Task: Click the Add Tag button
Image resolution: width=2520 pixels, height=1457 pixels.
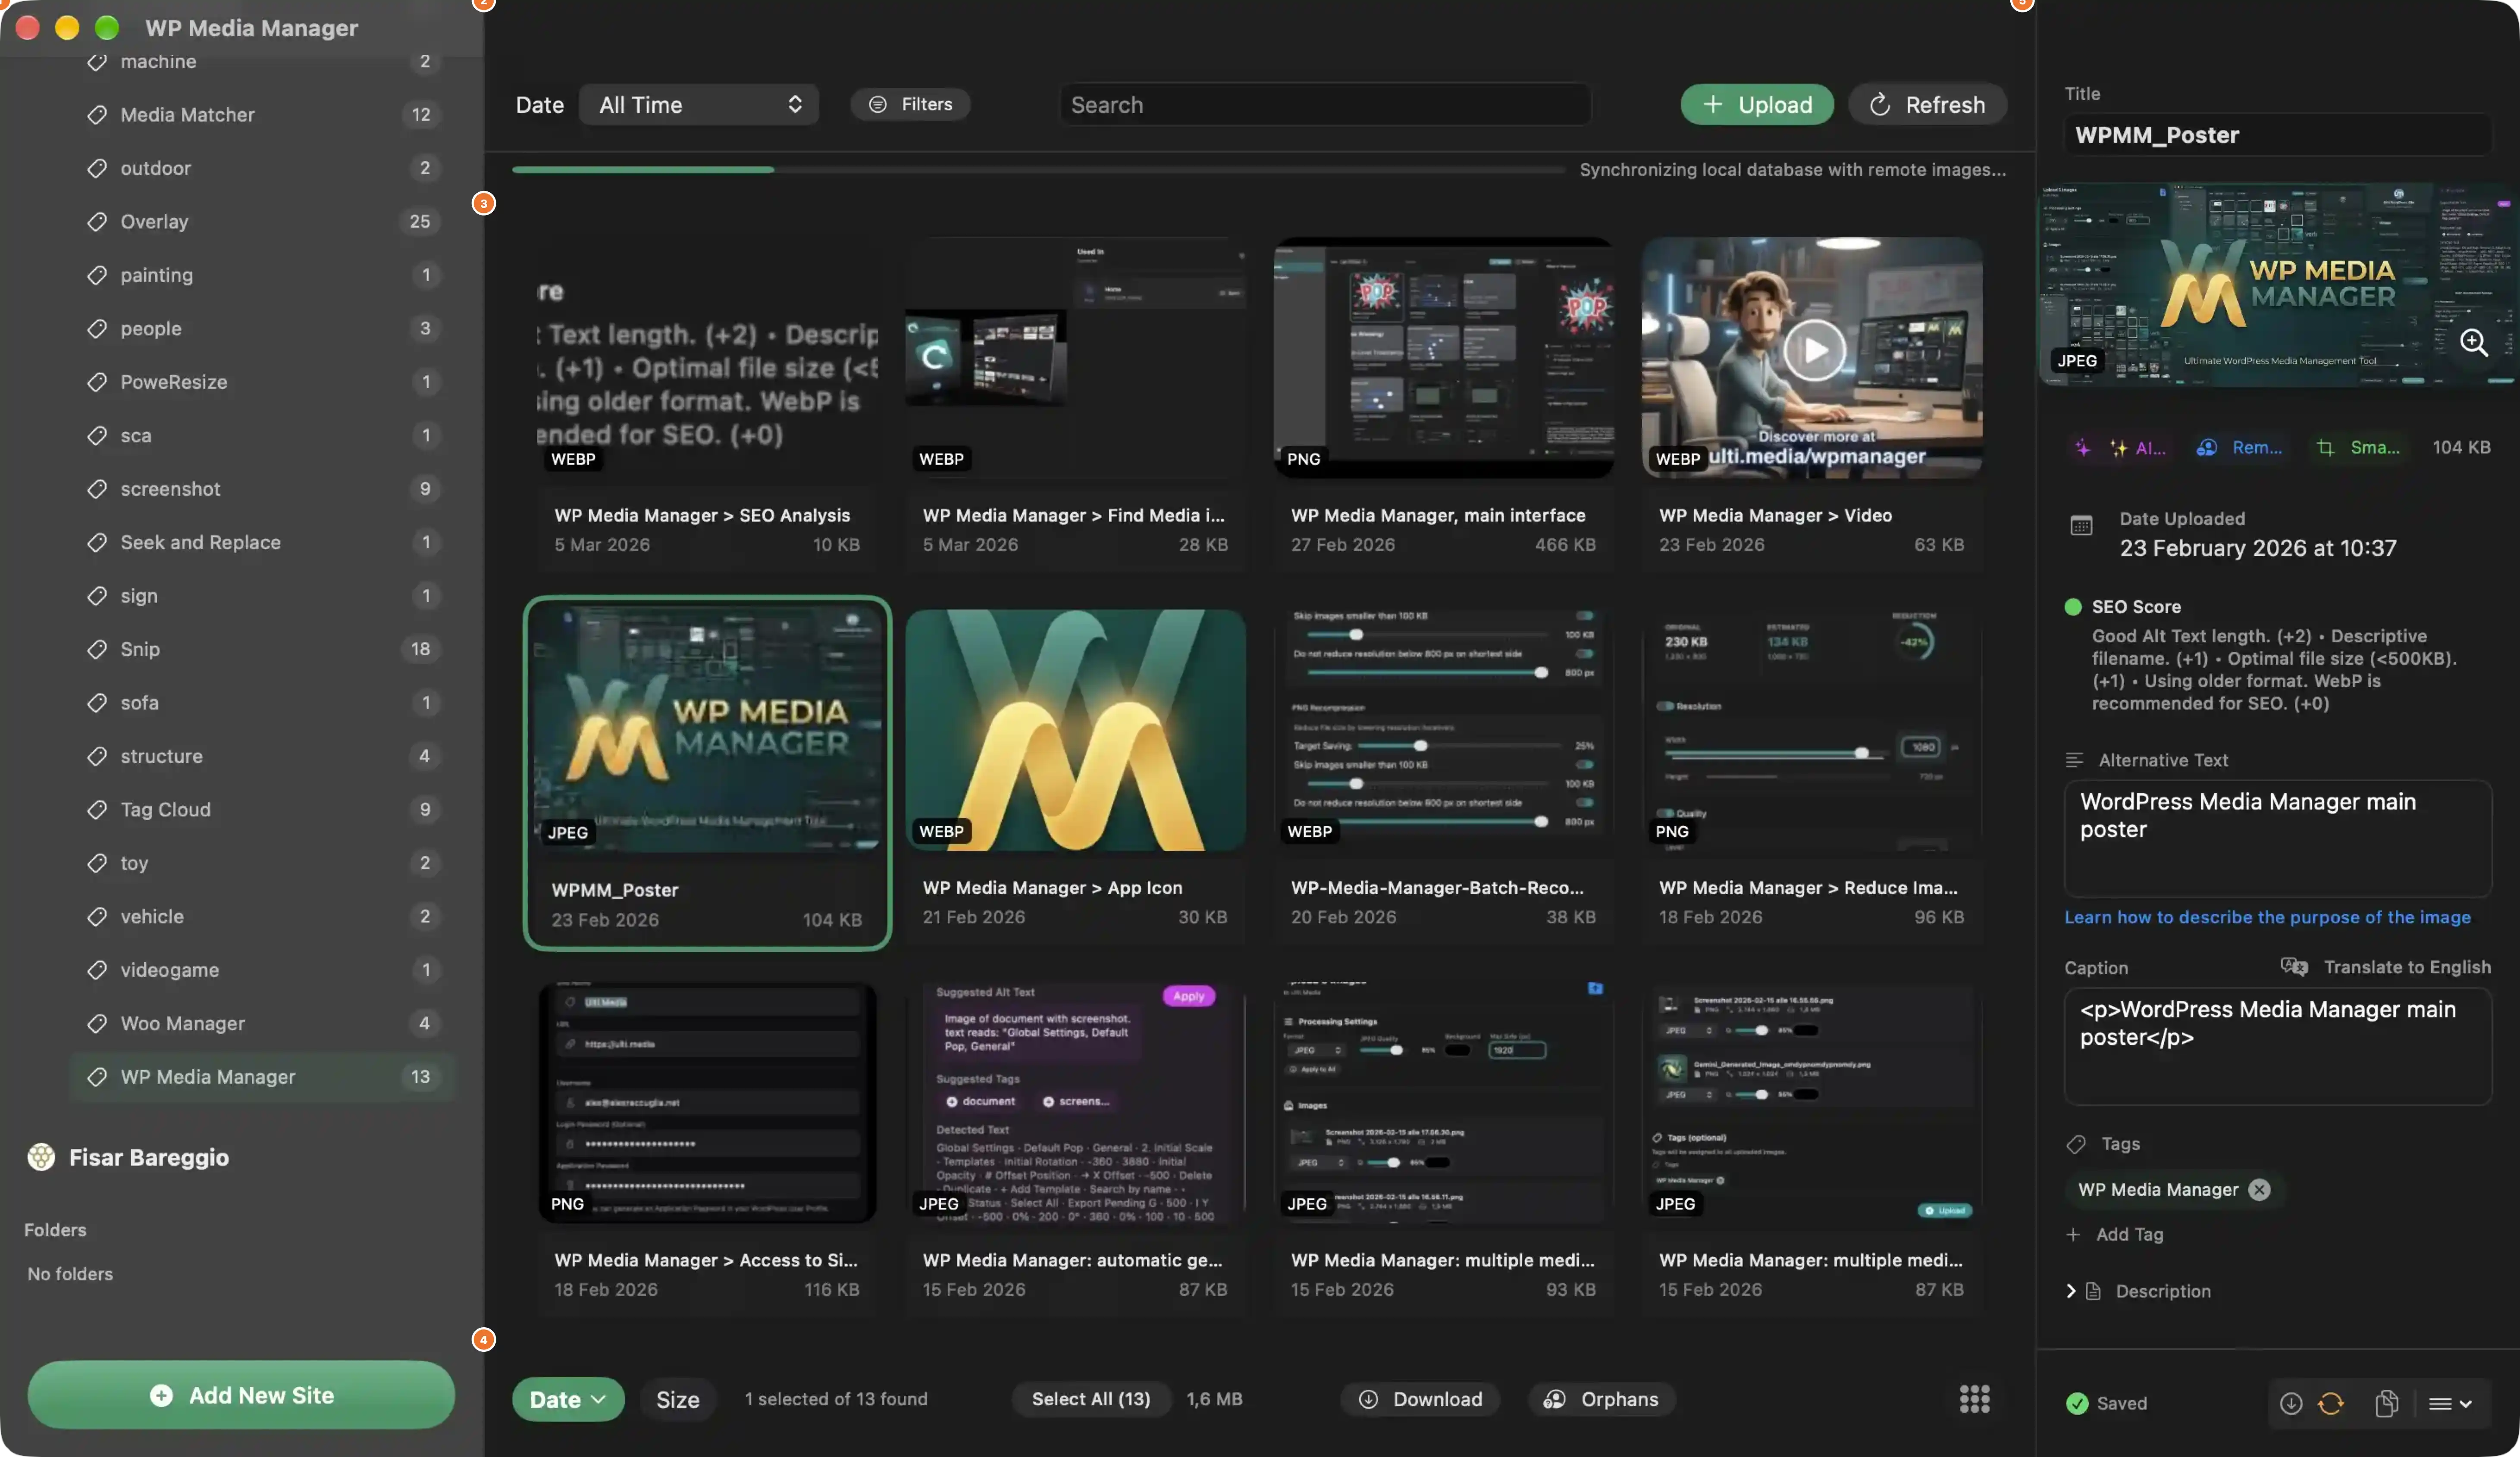Action: (x=2115, y=1234)
